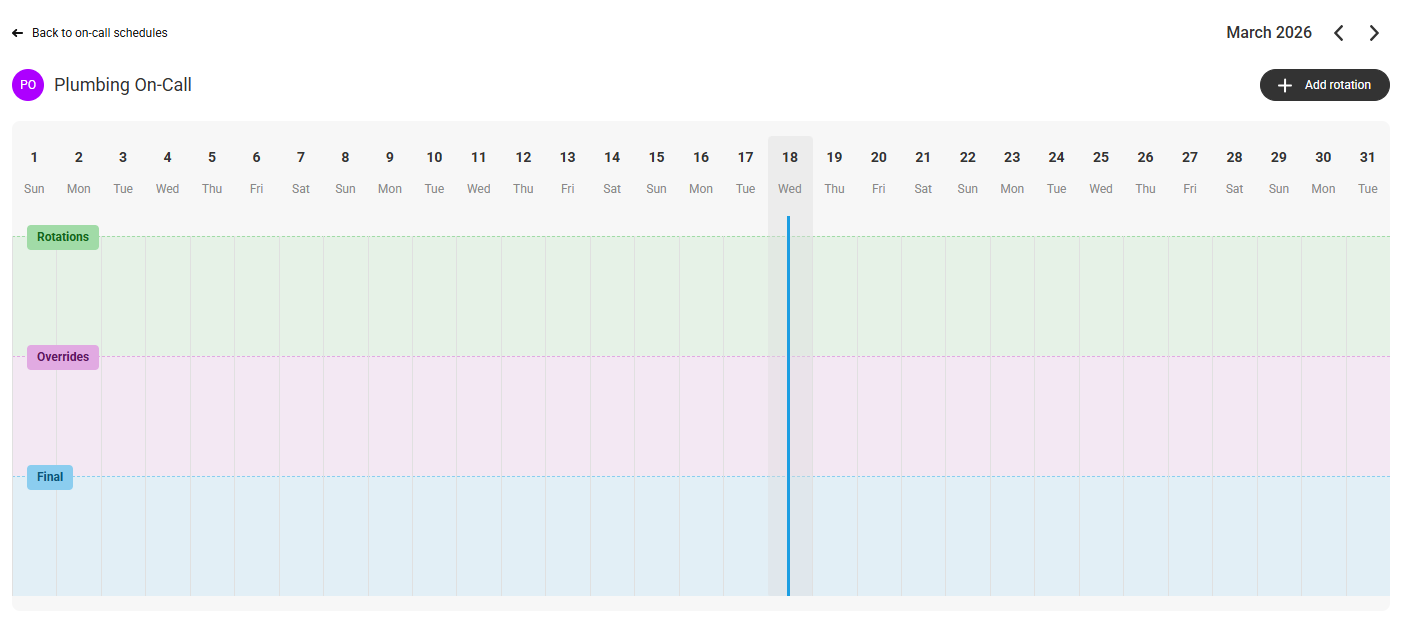The width and height of the screenshot is (1401, 623).
Task: Select the Overrides layer label
Action: click(63, 357)
